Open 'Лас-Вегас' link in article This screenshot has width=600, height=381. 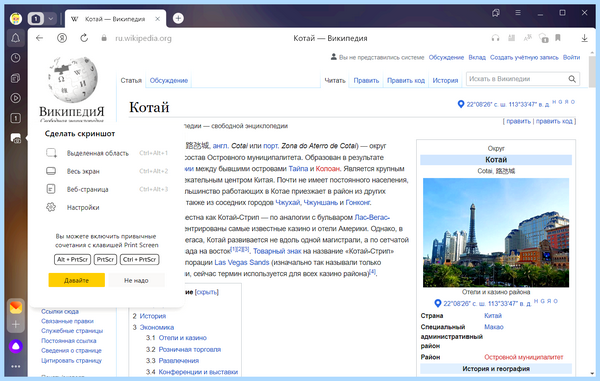[372, 217]
